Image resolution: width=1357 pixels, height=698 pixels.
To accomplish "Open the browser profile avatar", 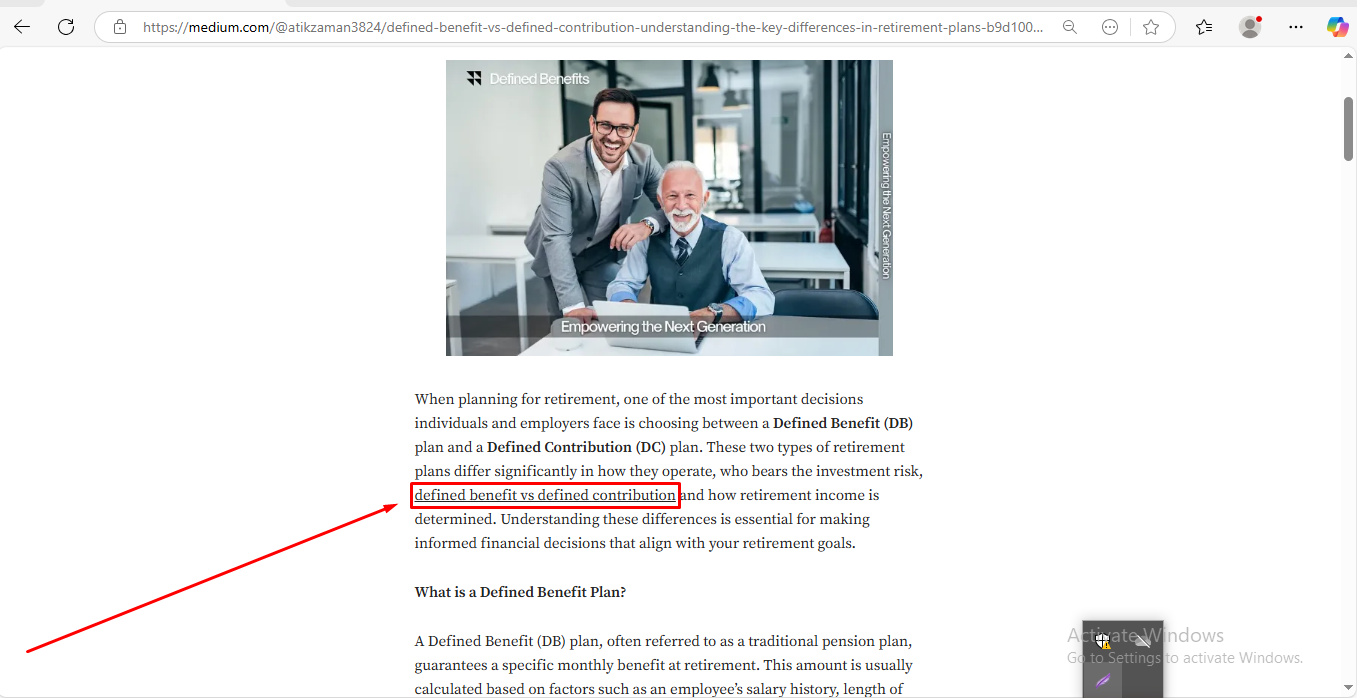I will coord(1250,27).
